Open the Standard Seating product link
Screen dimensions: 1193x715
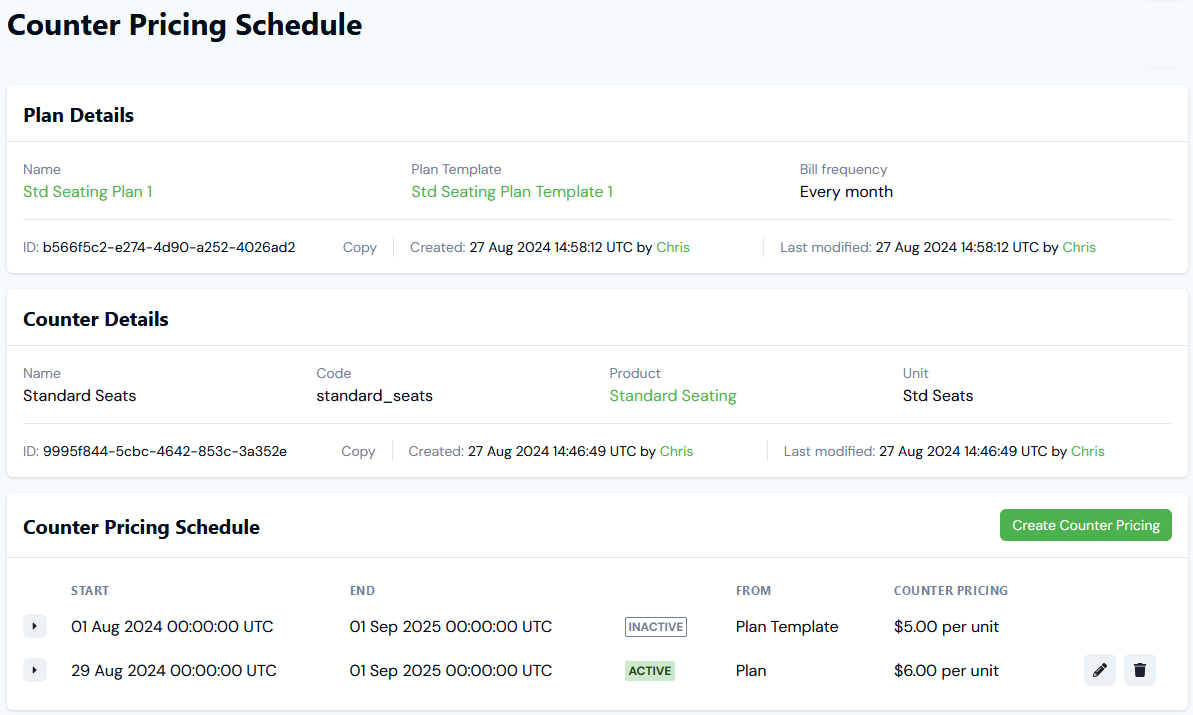[672, 395]
